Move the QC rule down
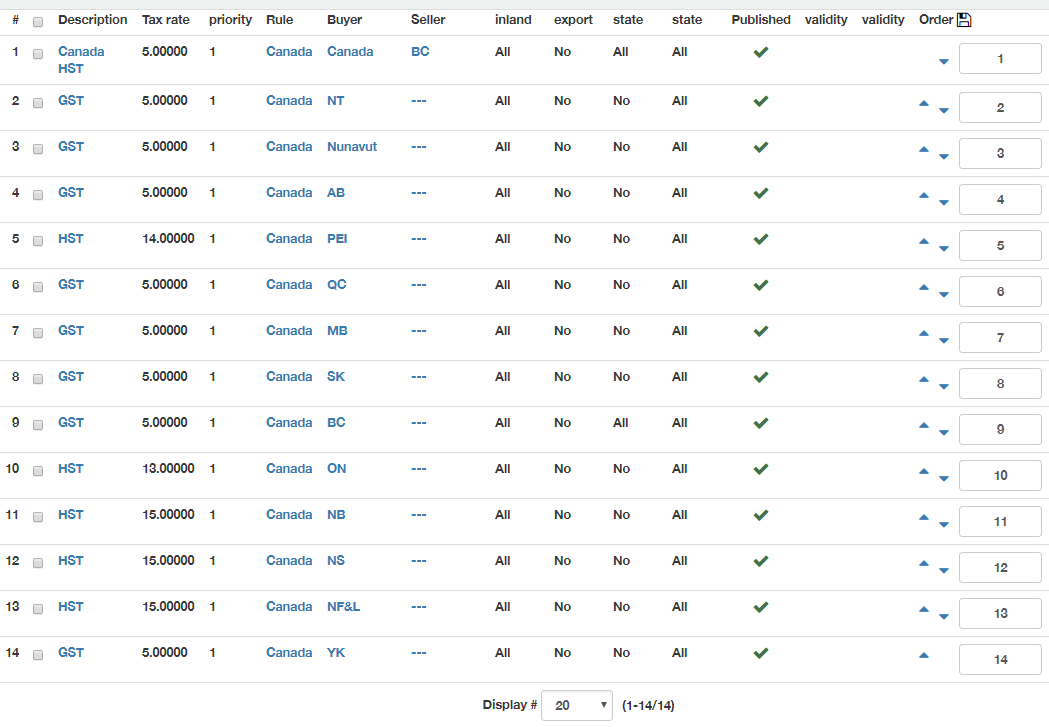 (944, 294)
